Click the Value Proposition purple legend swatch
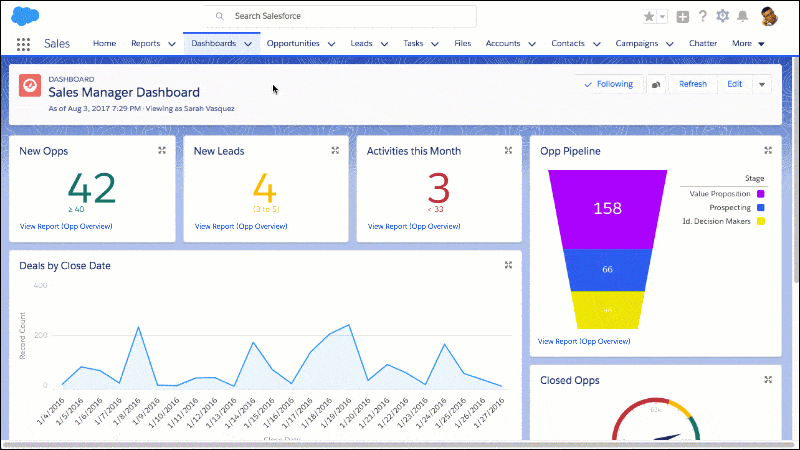 pos(761,194)
